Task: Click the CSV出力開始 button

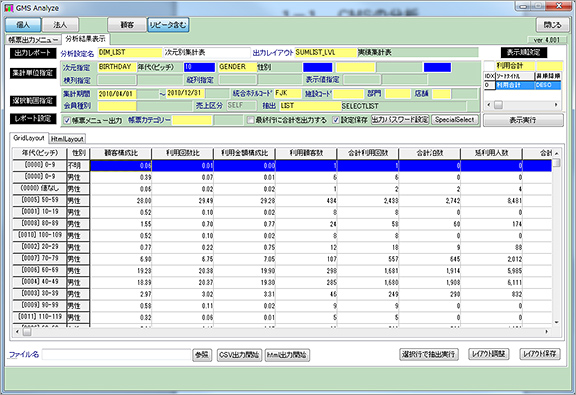Action: 240,355
